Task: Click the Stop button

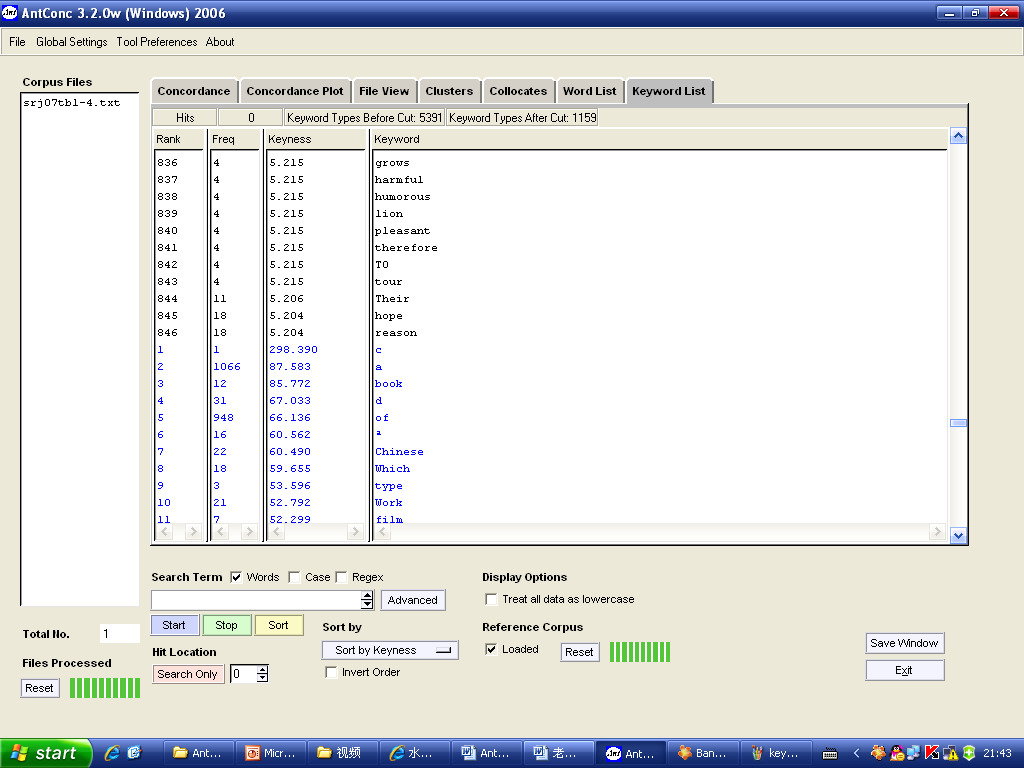Action: click(227, 626)
